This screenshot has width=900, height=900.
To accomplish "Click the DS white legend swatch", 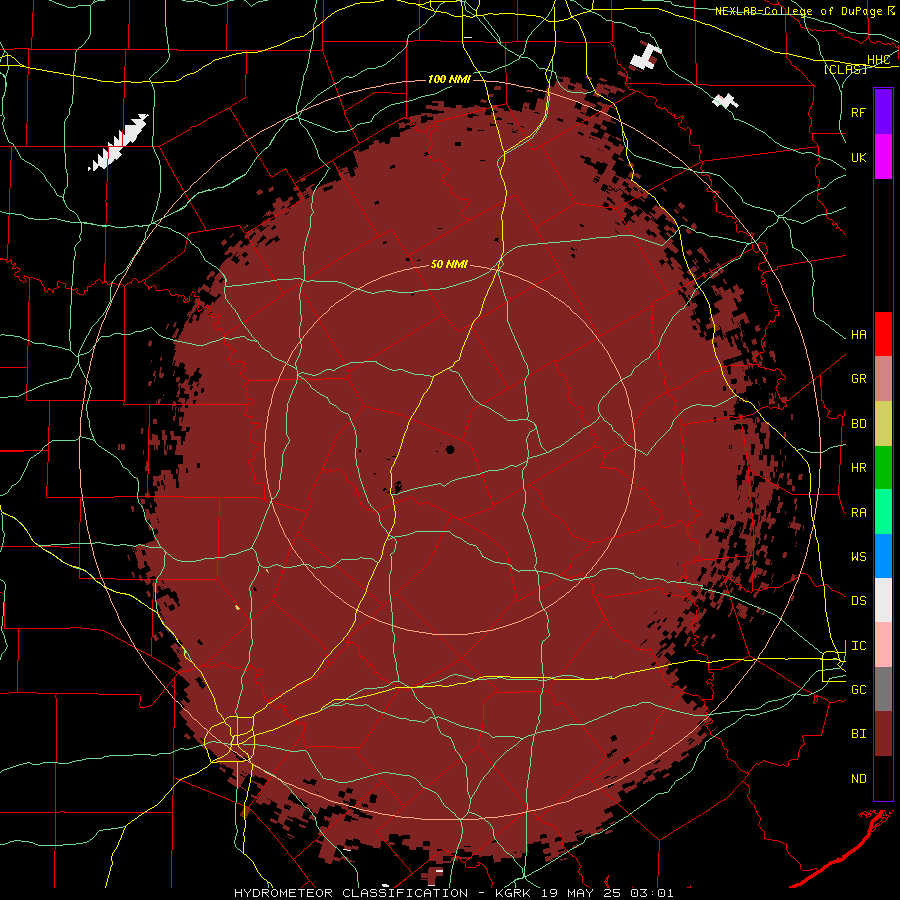I will [883, 600].
